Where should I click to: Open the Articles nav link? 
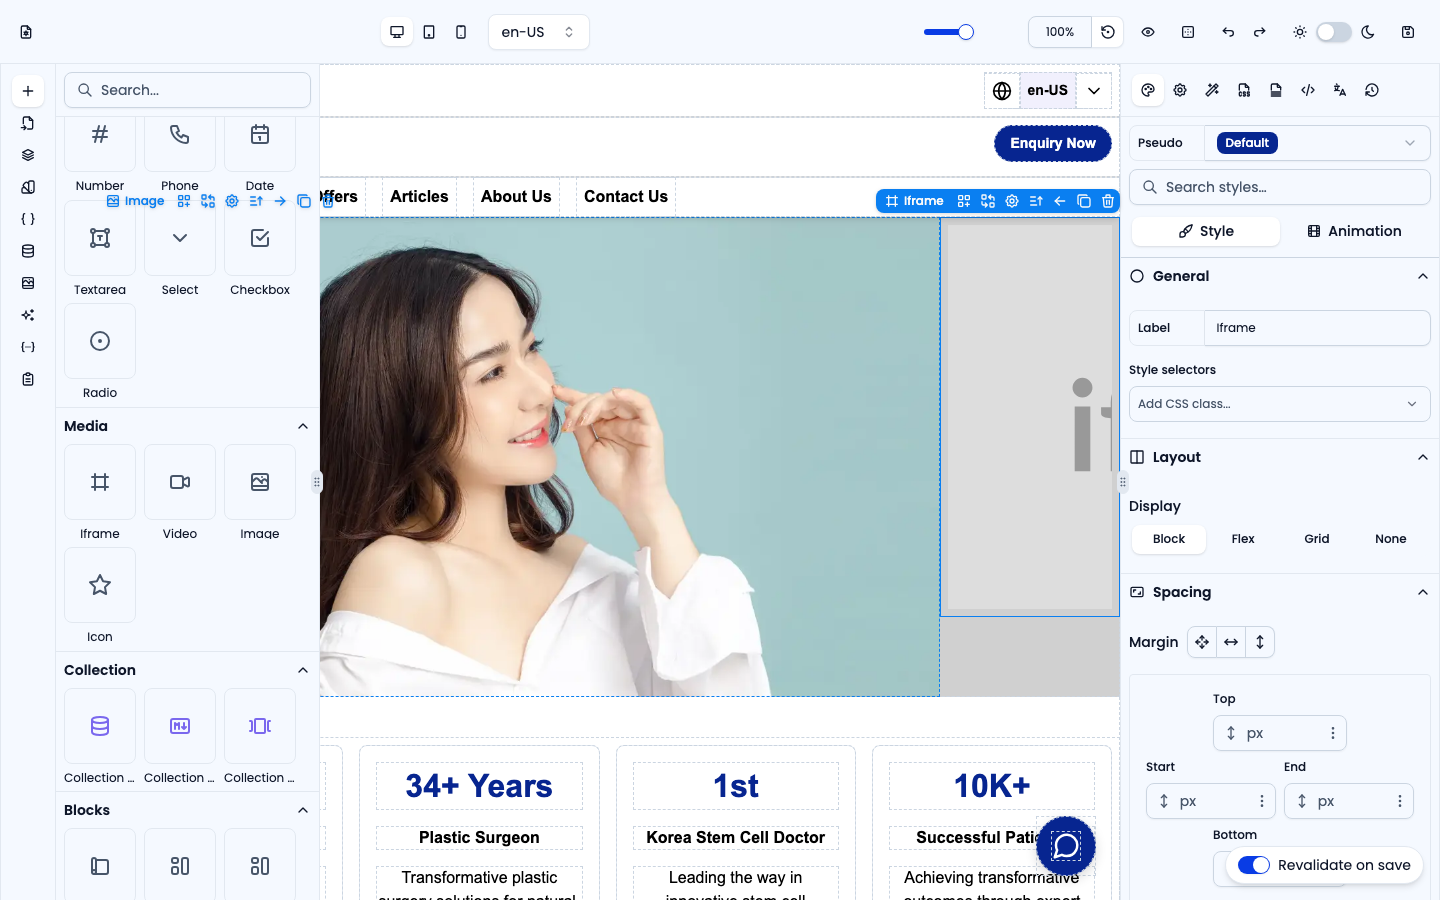point(419,197)
